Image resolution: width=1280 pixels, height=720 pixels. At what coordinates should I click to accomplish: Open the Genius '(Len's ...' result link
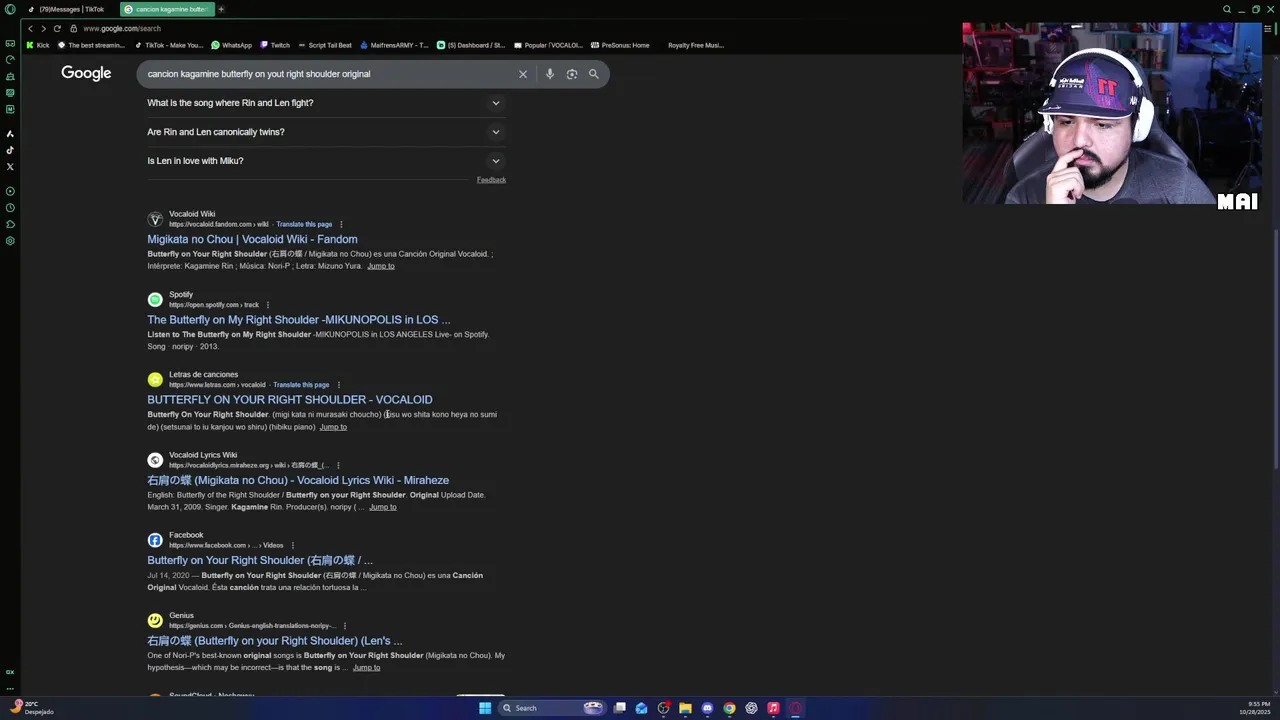(x=275, y=641)
